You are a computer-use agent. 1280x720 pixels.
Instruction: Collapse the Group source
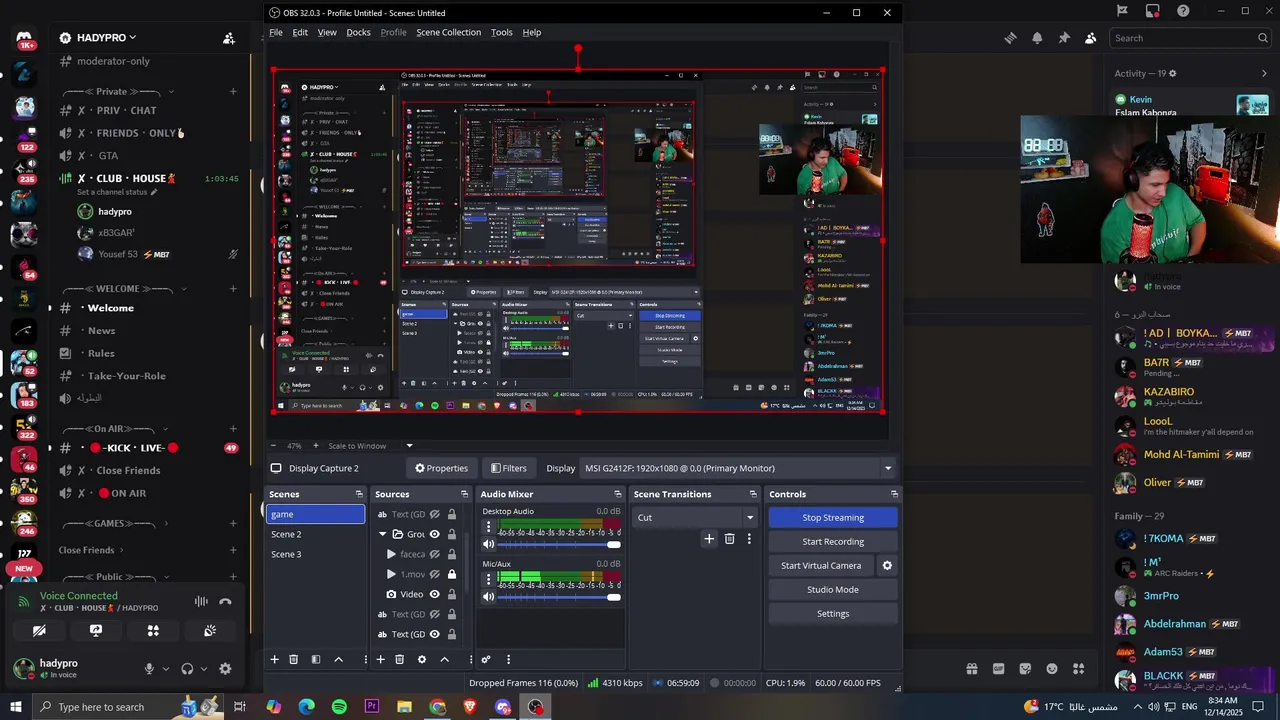coord(382,534)
